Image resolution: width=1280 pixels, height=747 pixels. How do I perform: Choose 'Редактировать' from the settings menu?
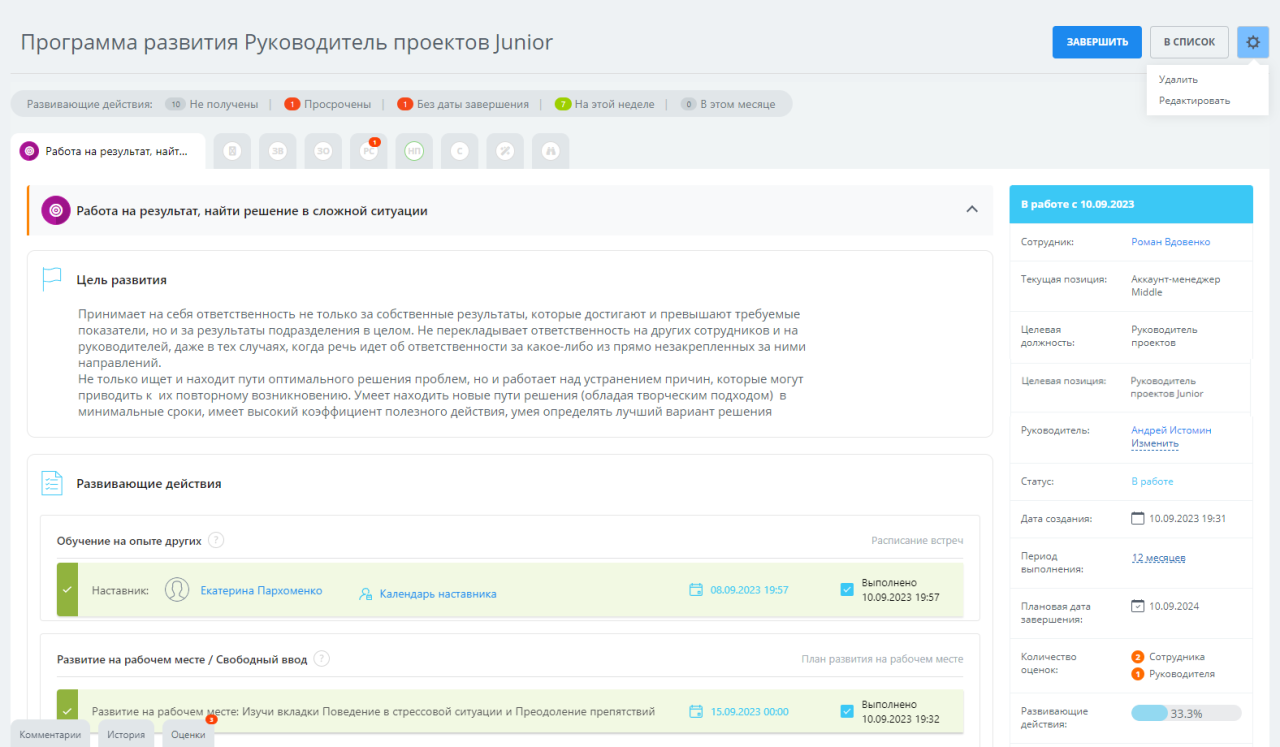coord(1194,100)
